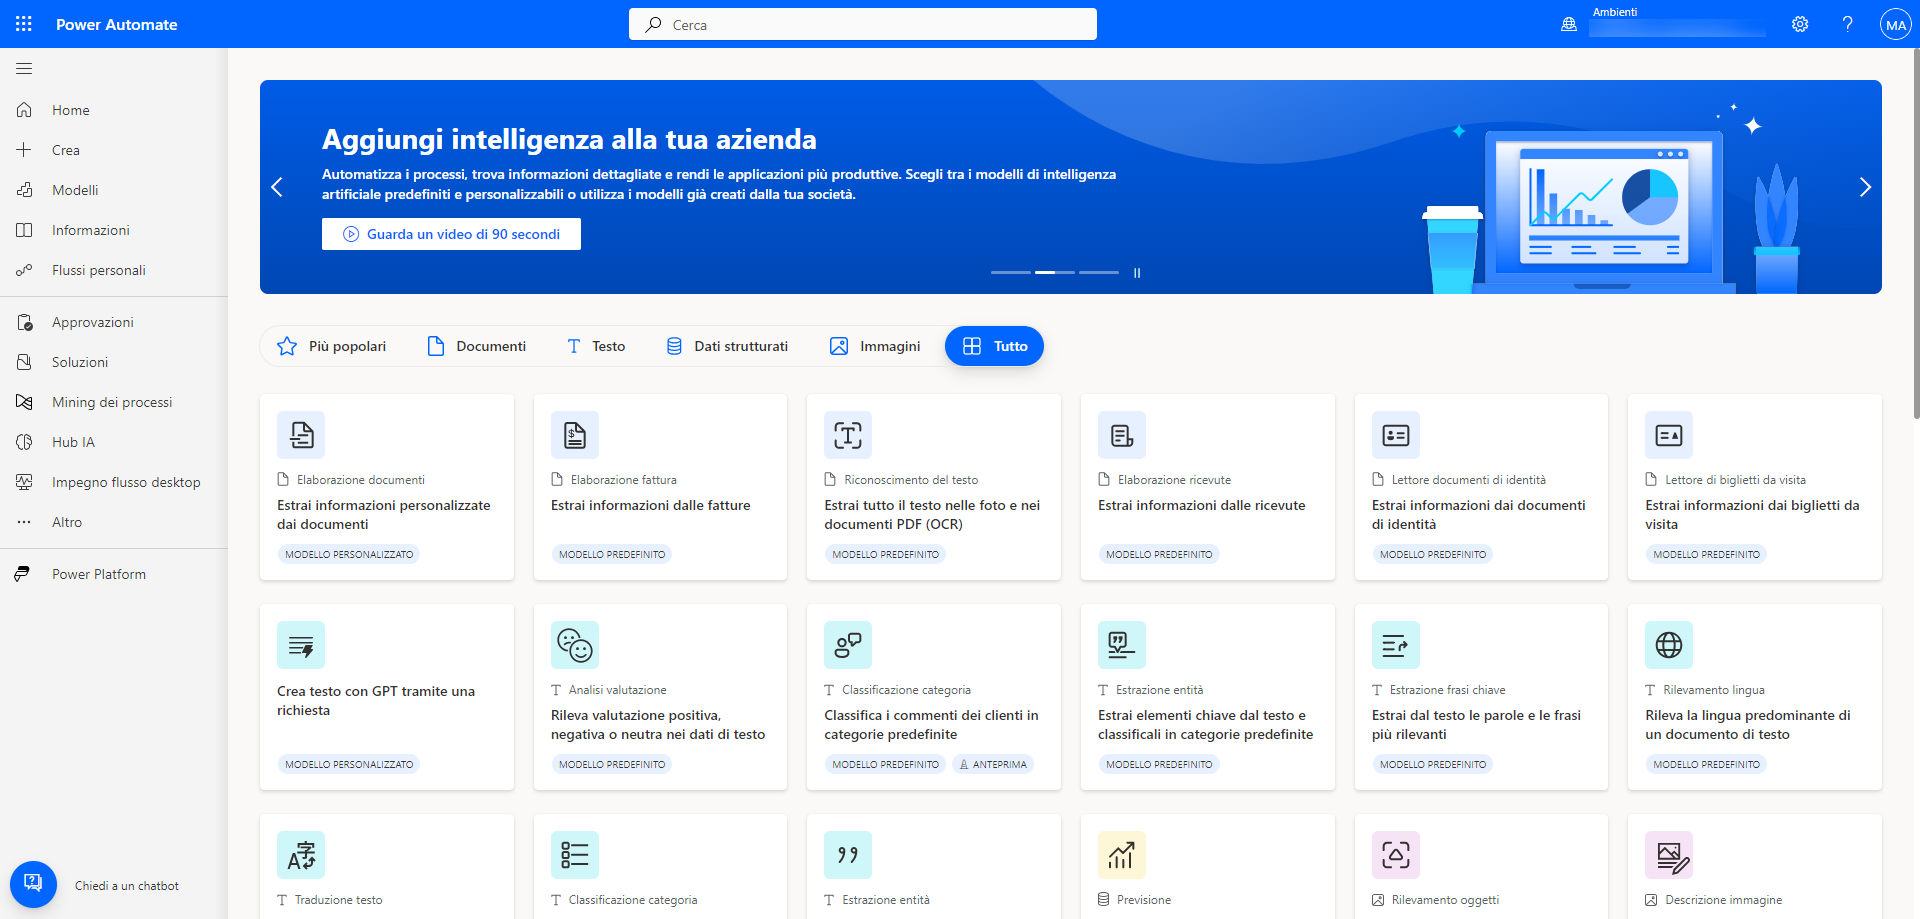
Task: Click the ANTEPRIMA badge on classification card
Action: (993, 764)
